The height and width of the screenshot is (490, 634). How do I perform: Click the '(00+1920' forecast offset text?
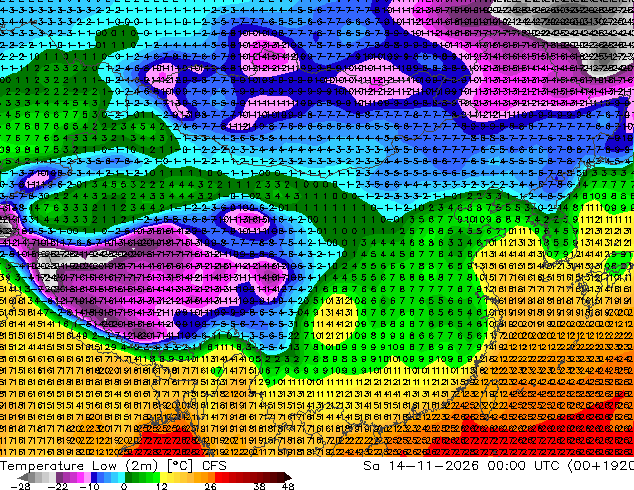click(x=601, y=466)
